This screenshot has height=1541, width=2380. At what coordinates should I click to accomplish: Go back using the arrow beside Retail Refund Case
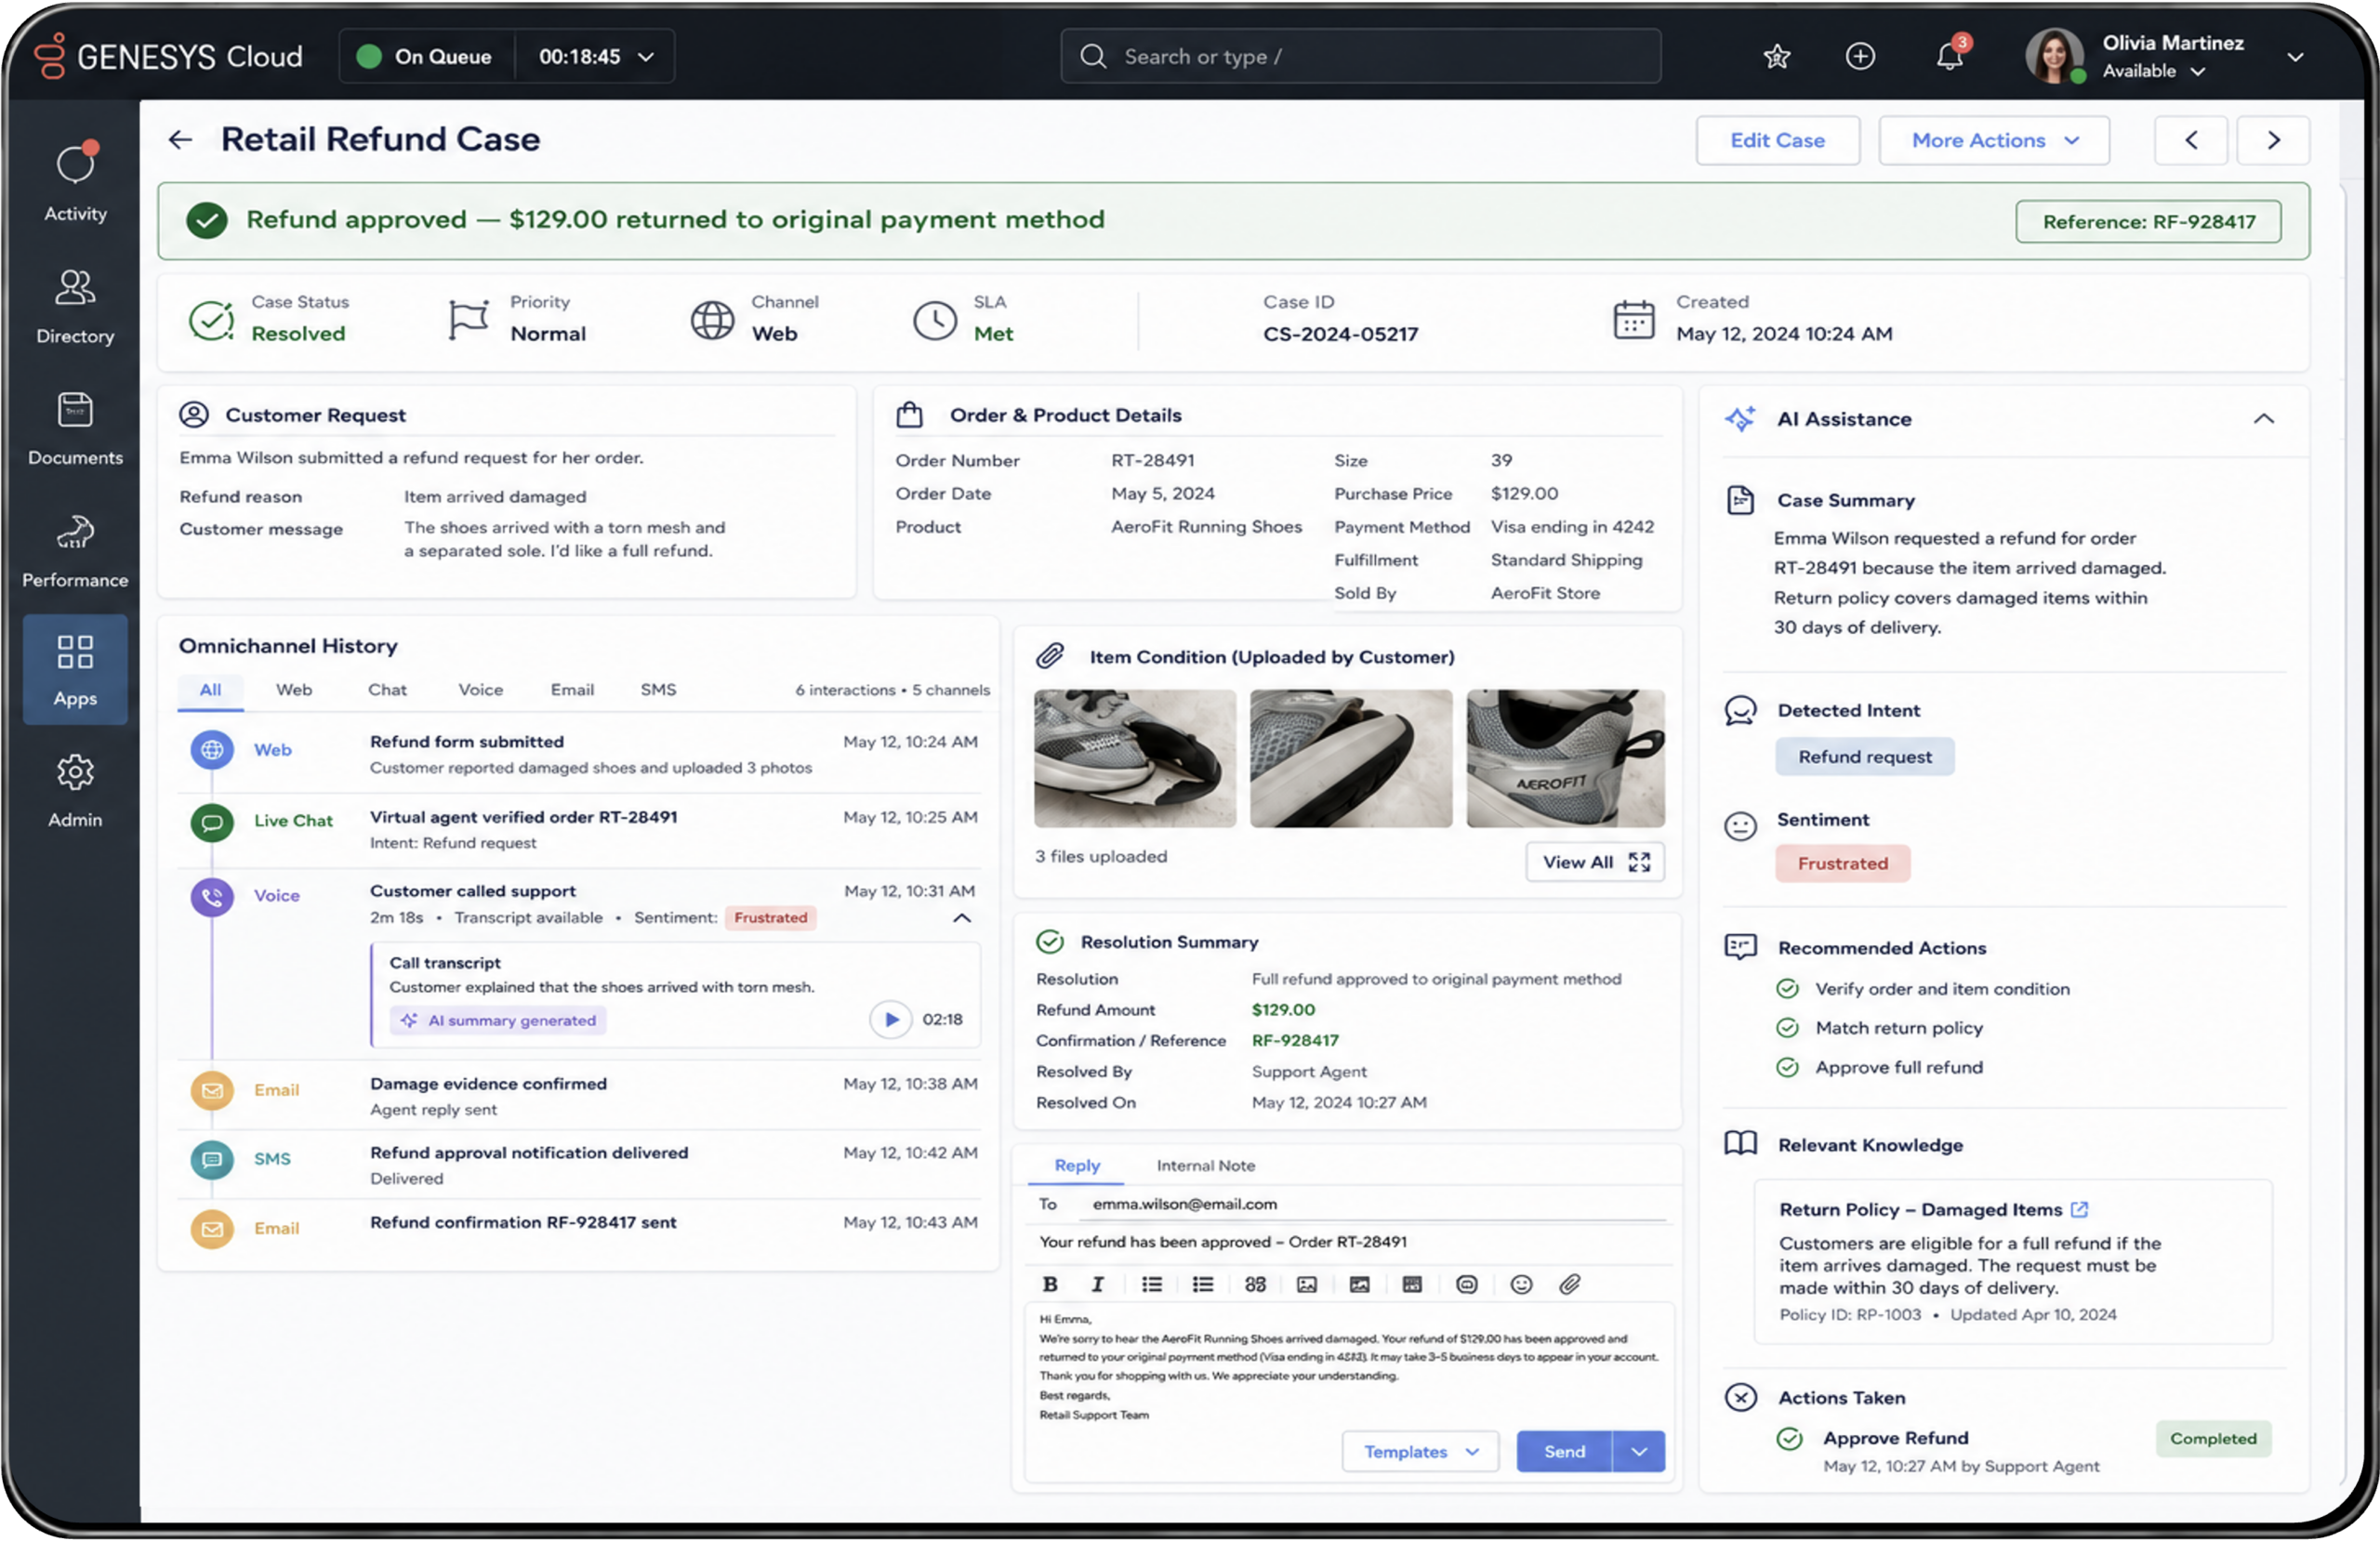pyautogui.click(x=180, y=140)
